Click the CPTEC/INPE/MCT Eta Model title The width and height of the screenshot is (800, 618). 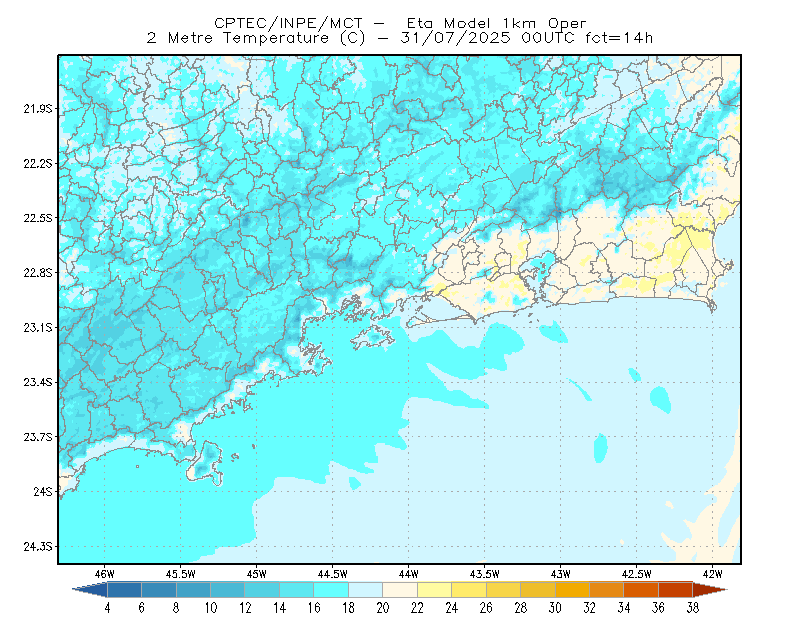tap(400, 23)
